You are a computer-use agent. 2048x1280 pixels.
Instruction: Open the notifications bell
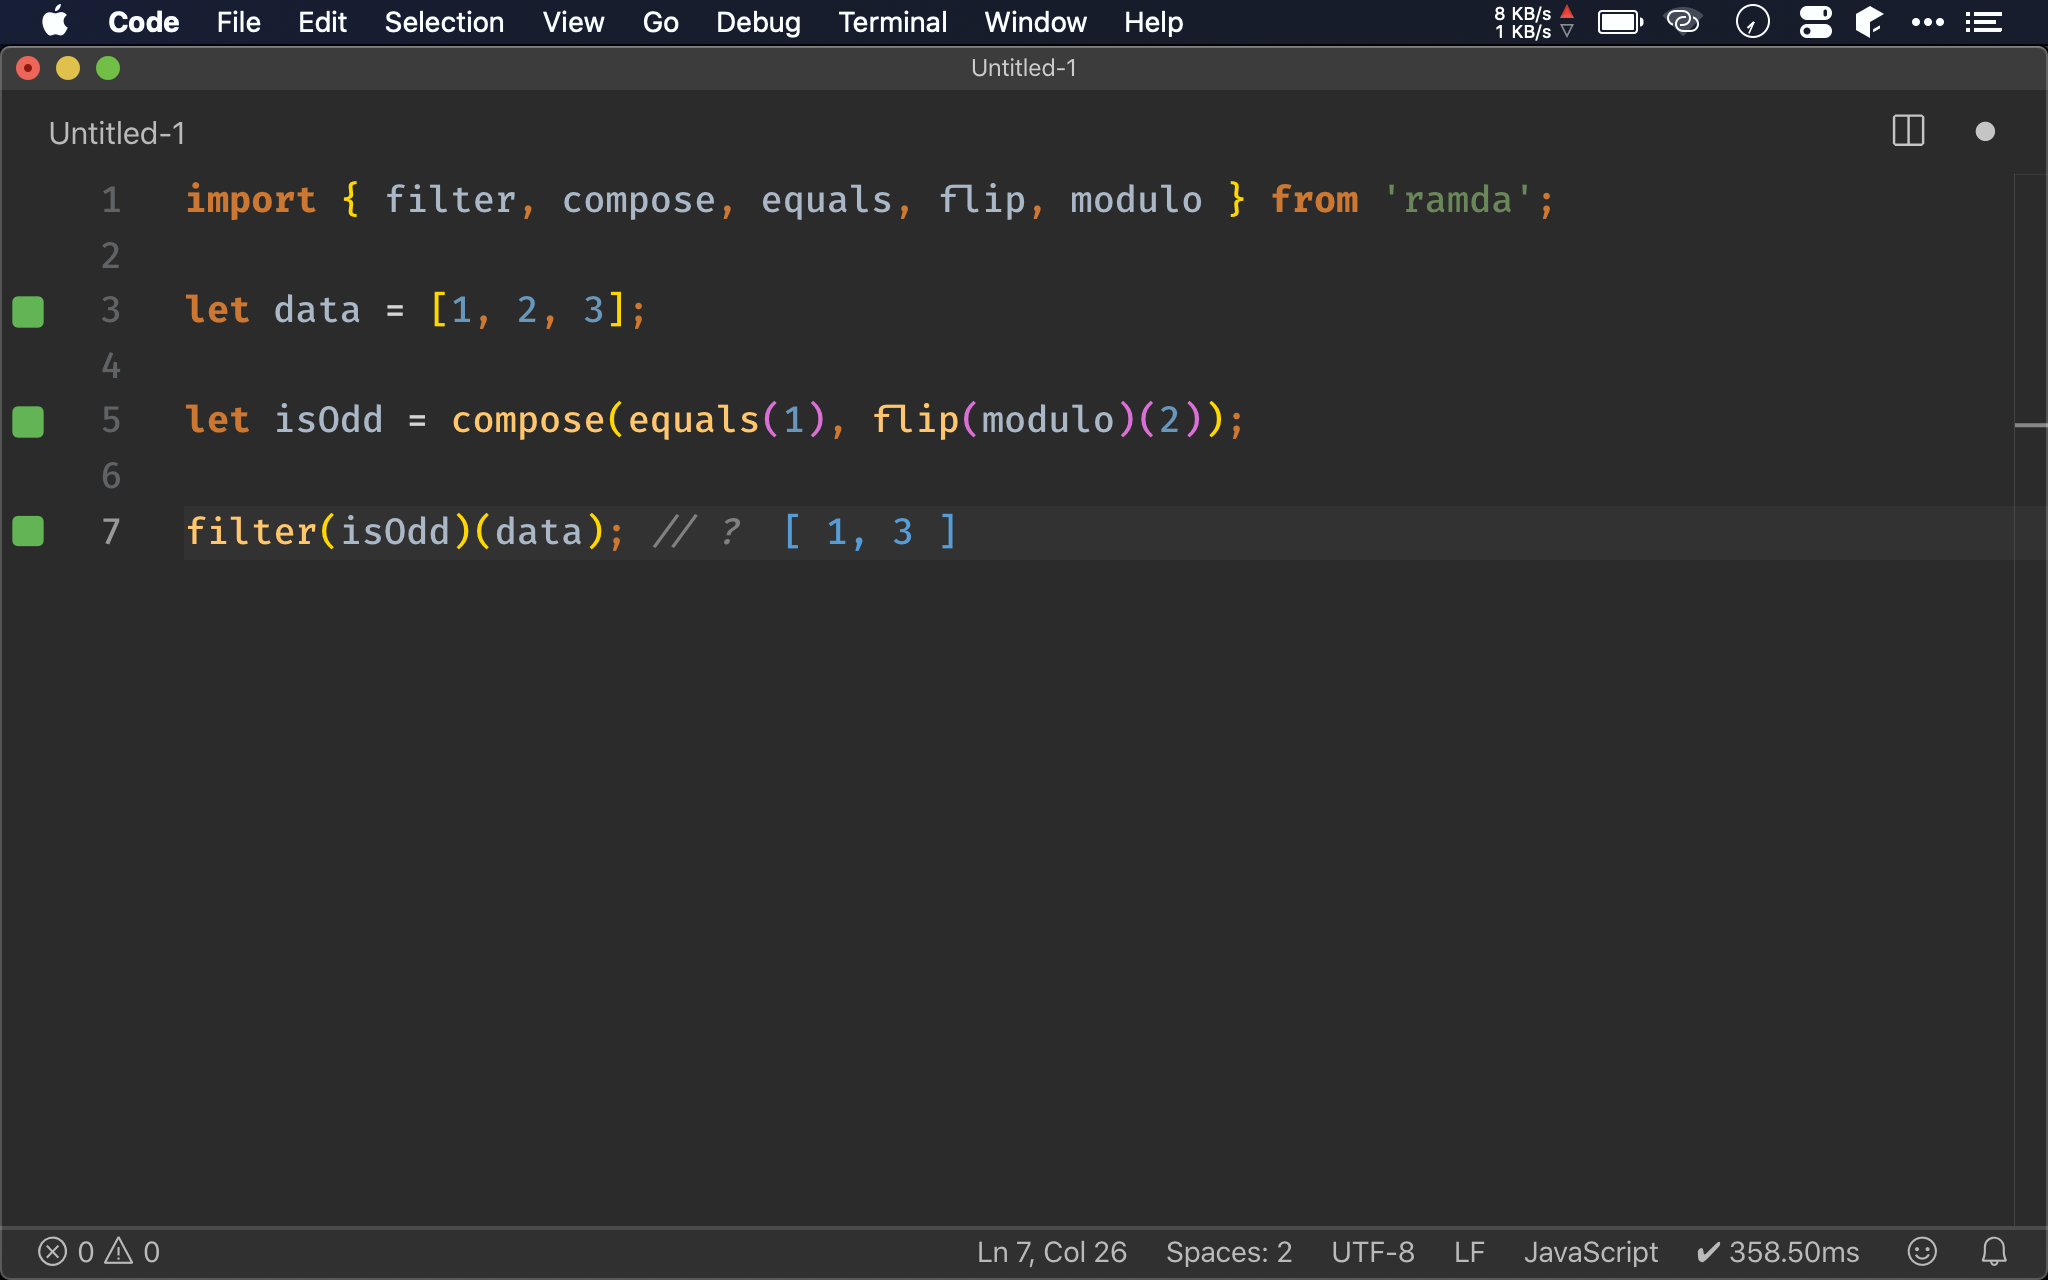(1994, 1252)
